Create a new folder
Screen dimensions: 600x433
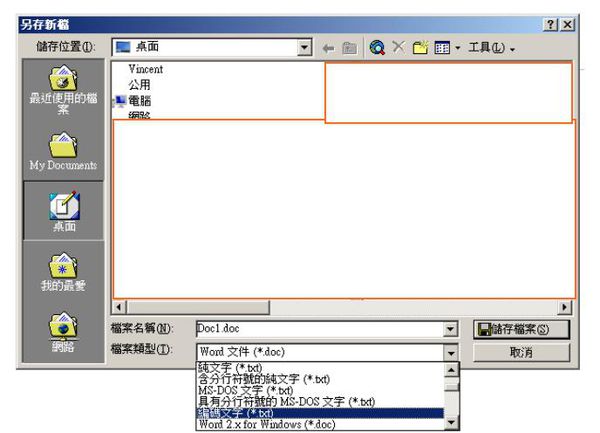point(420,48)
